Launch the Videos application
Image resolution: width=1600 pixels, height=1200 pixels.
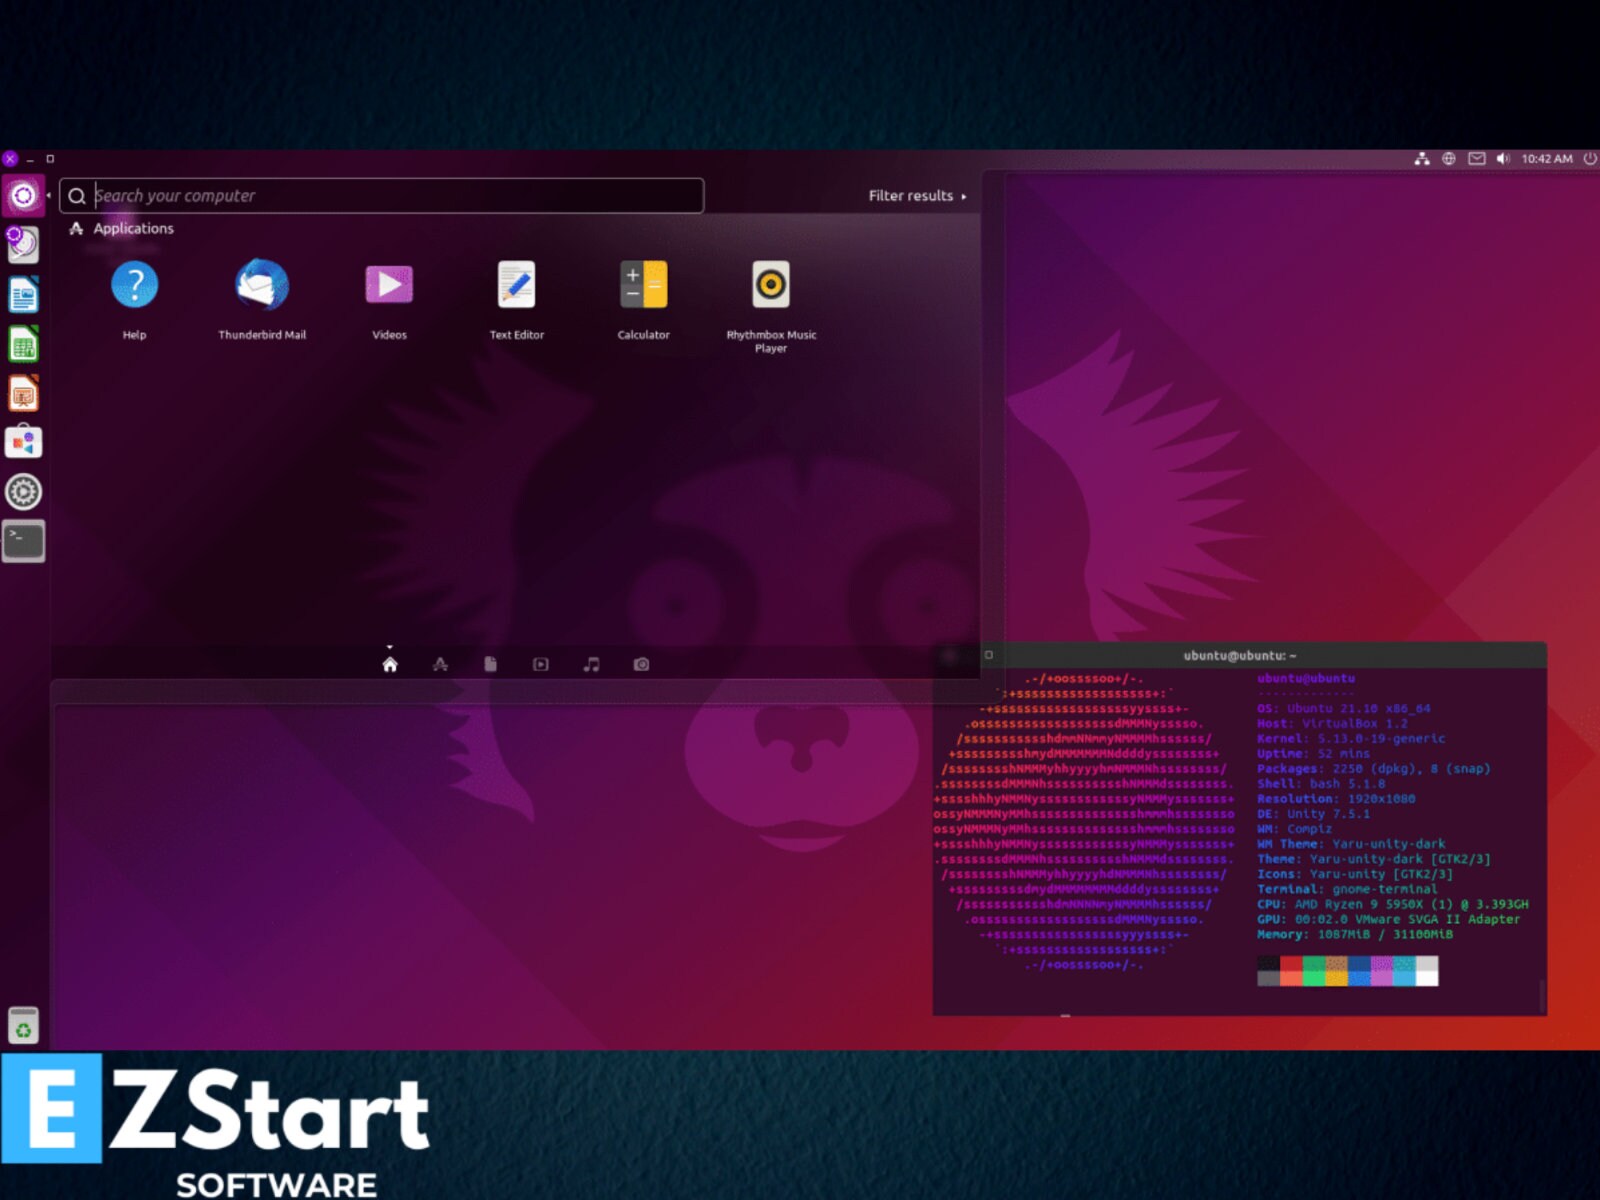pos(389,285)
